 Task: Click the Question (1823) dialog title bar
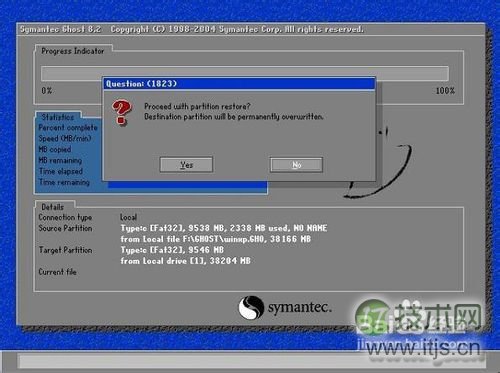pyautogui.click(x=239, y=84)
